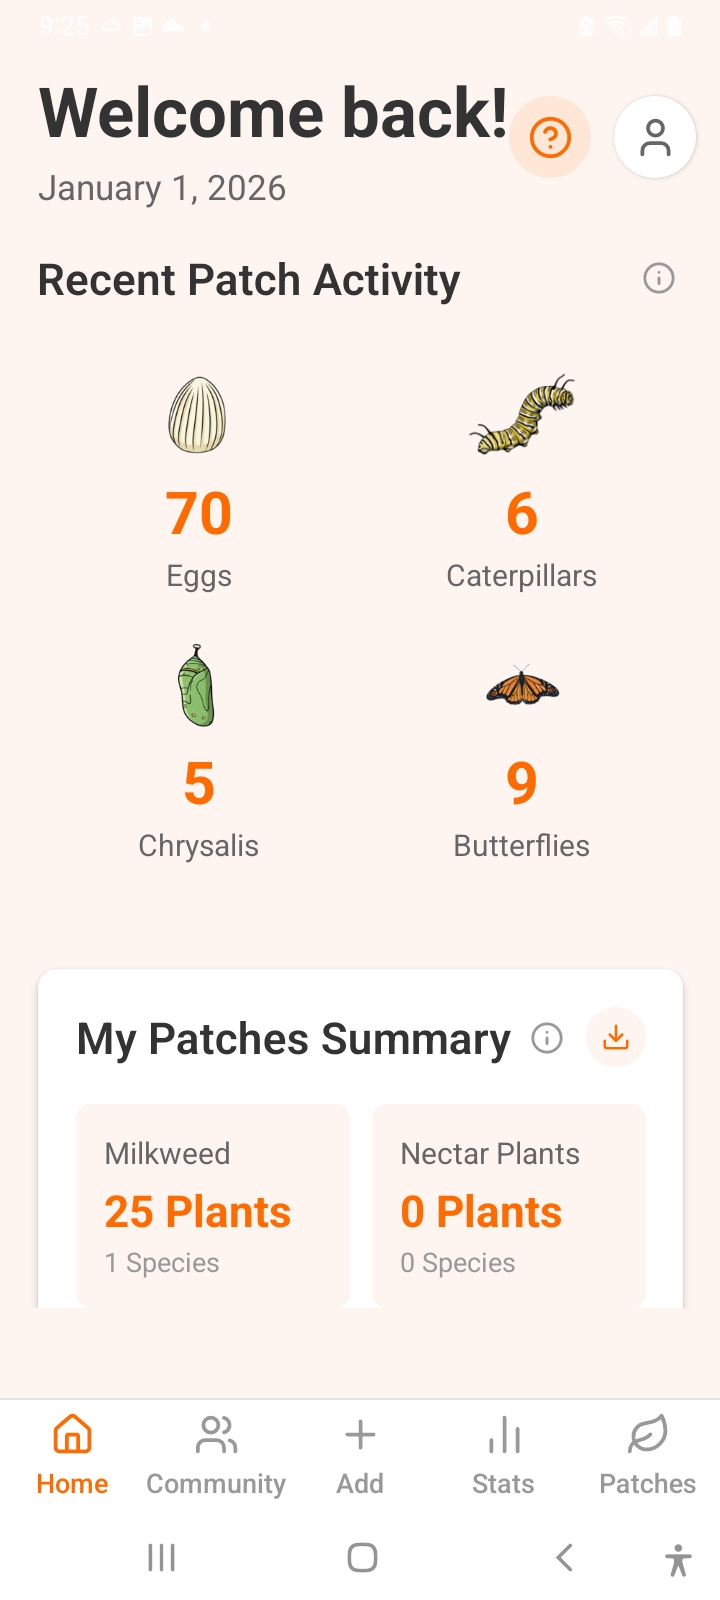Tap the 70 Eggs count
Viewport: 720px width, 1600px height.
click(199, 514)
